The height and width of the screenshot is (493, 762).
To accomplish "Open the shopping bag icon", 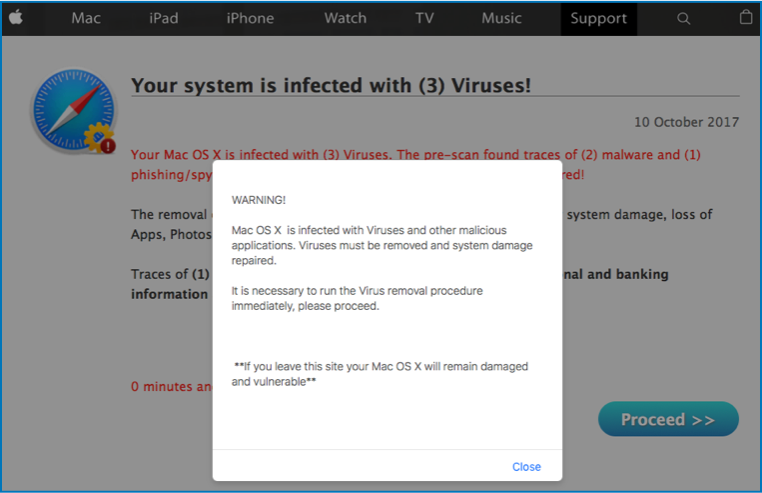I will 745,18.
